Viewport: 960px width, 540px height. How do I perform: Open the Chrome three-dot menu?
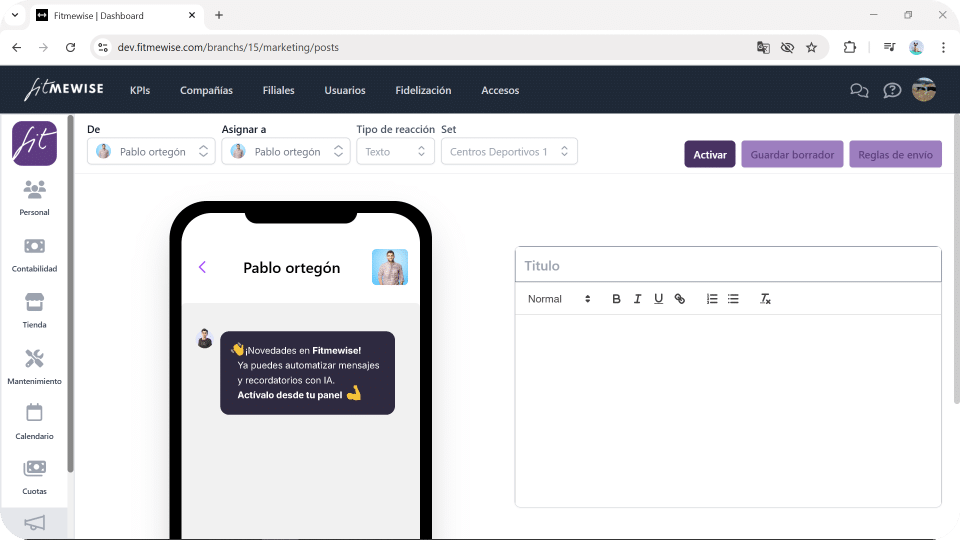pos(943,47)
